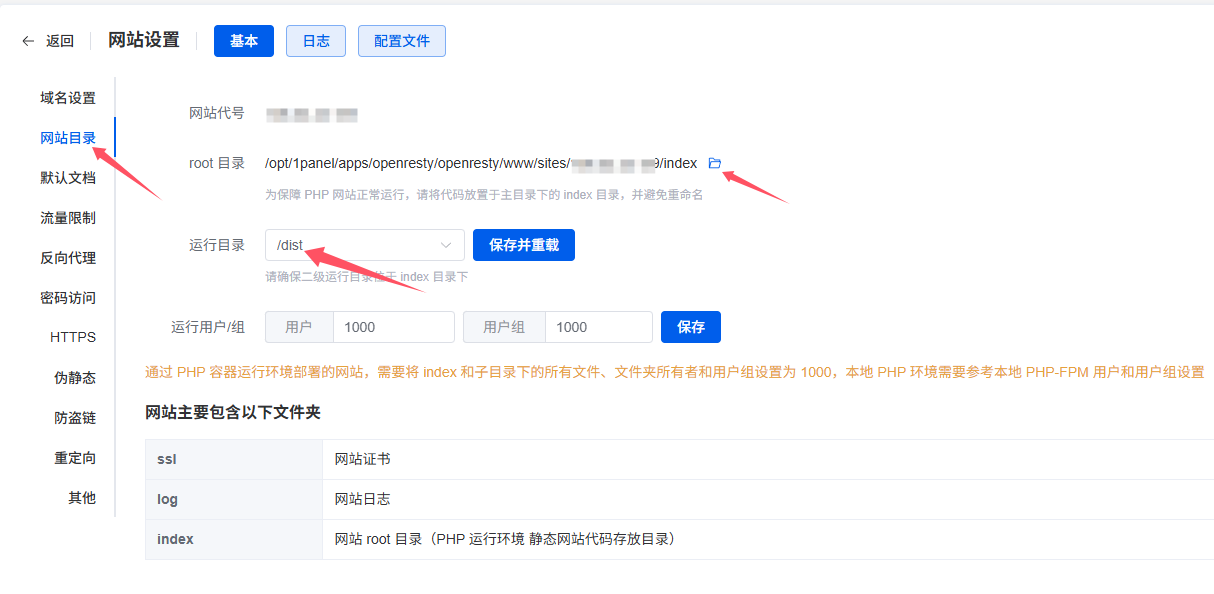Click the 用户 input field with 1000
This screenshot has width=1214, height=594.
tap(393, 327)
